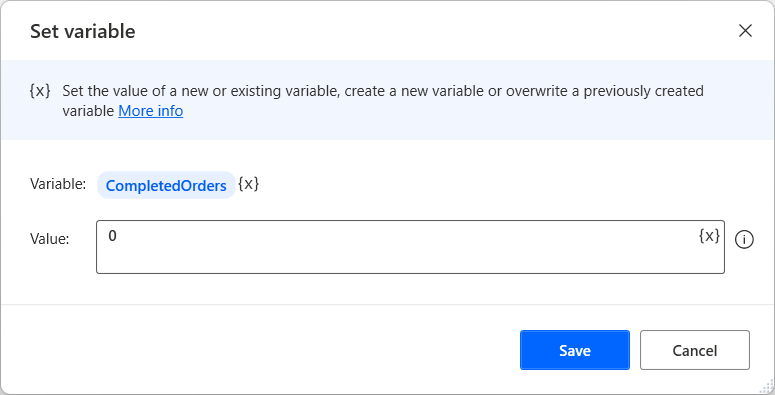Click the description text about overwriting variables
The width and height of the screenshot is (775, 395).
[383, 101]
